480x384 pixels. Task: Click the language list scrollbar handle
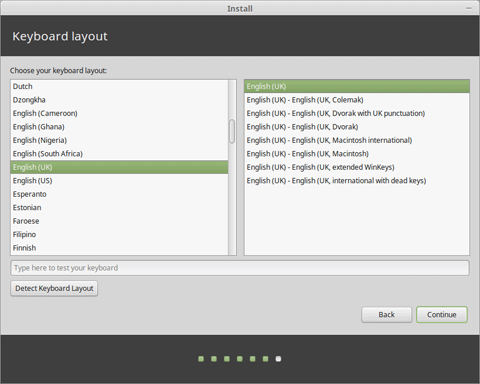[x=232, y=132]
